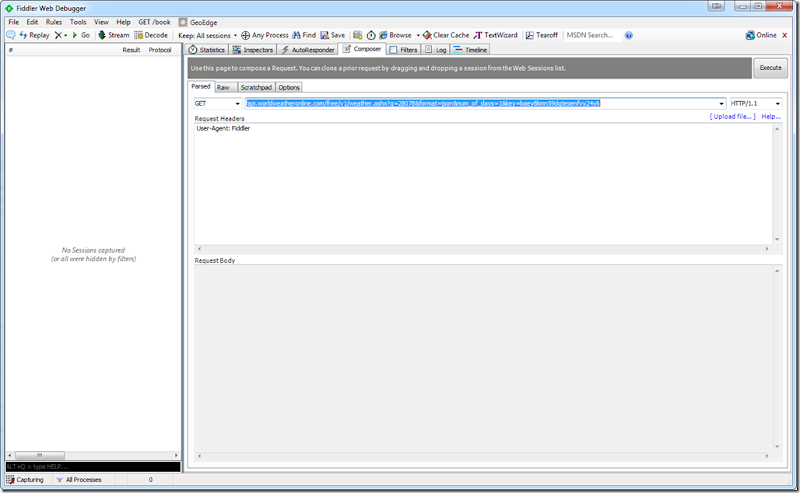Viewport: 800px width, 493px height.
Task: Replay the selected sessions
Action: coord(35,35)
